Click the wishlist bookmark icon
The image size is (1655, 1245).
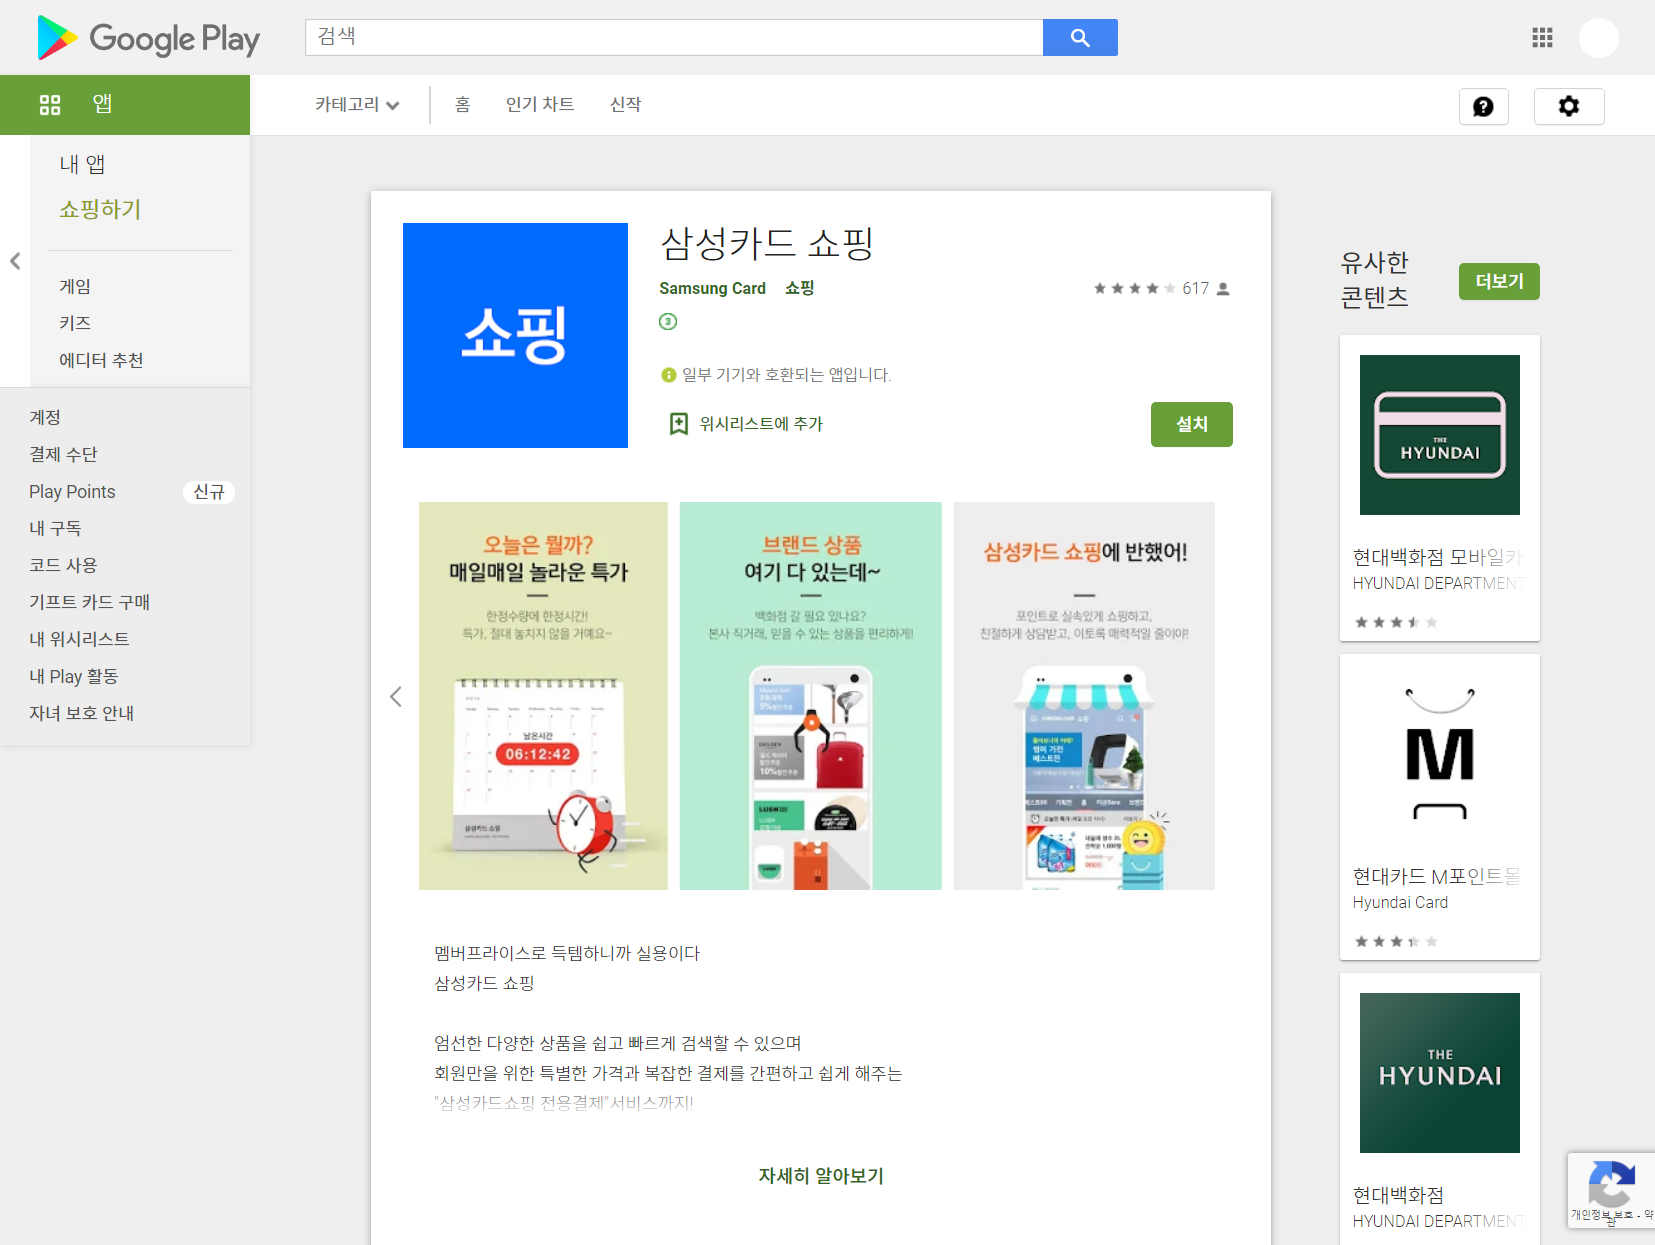(x=679, y=424)
